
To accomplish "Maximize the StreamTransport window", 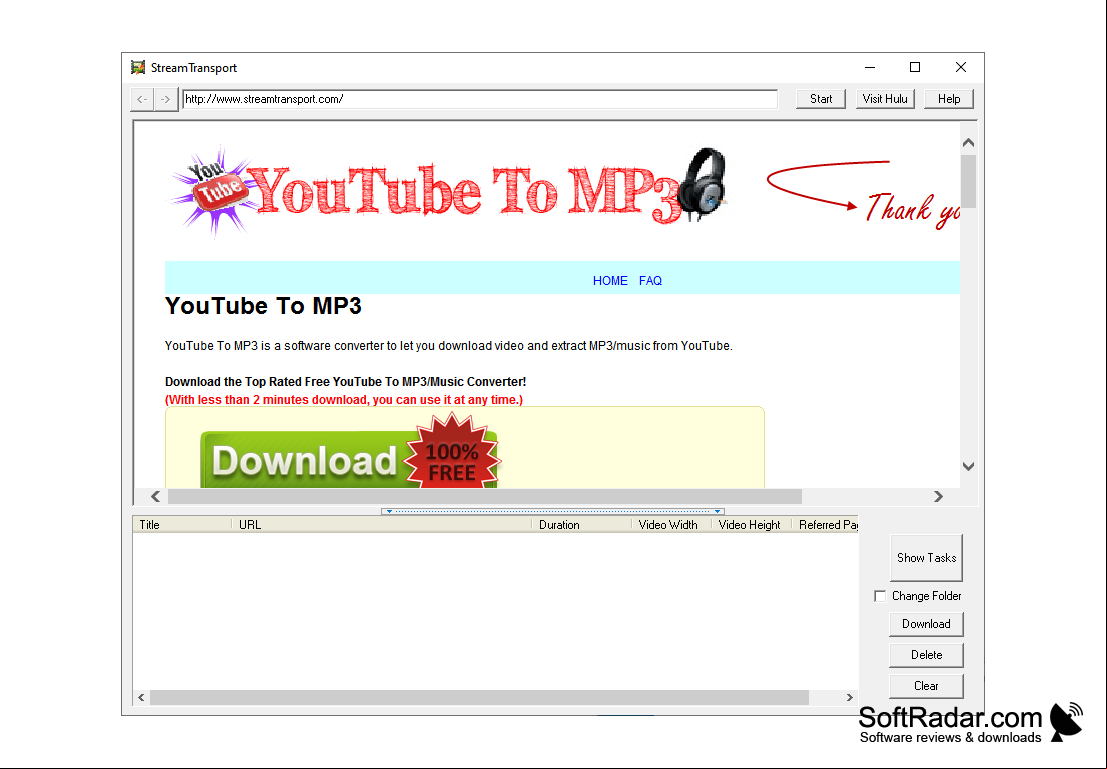I will [x=915, y=67].
